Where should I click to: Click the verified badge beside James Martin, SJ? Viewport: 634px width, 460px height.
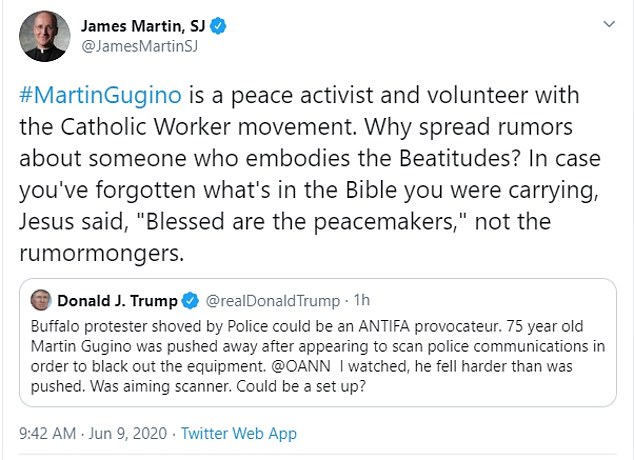click(216, 26)
